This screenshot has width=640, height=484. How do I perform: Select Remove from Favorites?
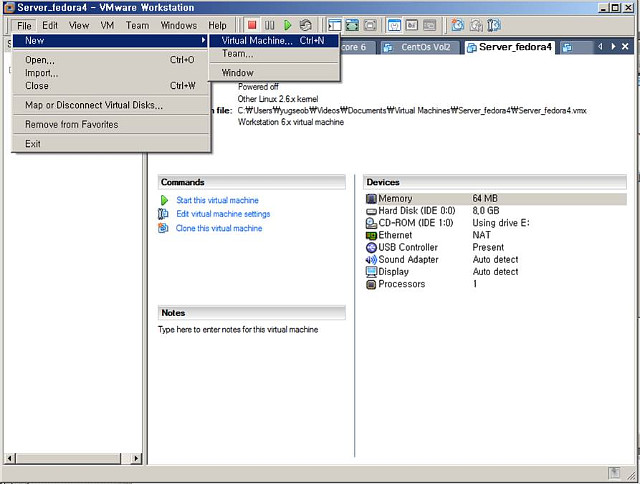tap(110, 124)
